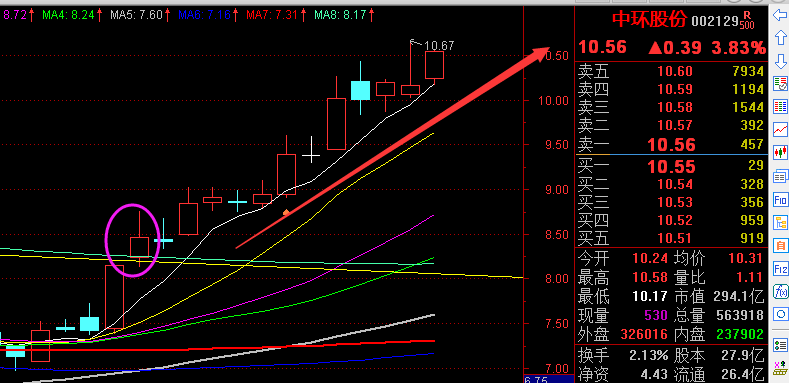Open the intraday line chart icon
This screenshot has width=789, height=383.
click(x=780, y=129)
